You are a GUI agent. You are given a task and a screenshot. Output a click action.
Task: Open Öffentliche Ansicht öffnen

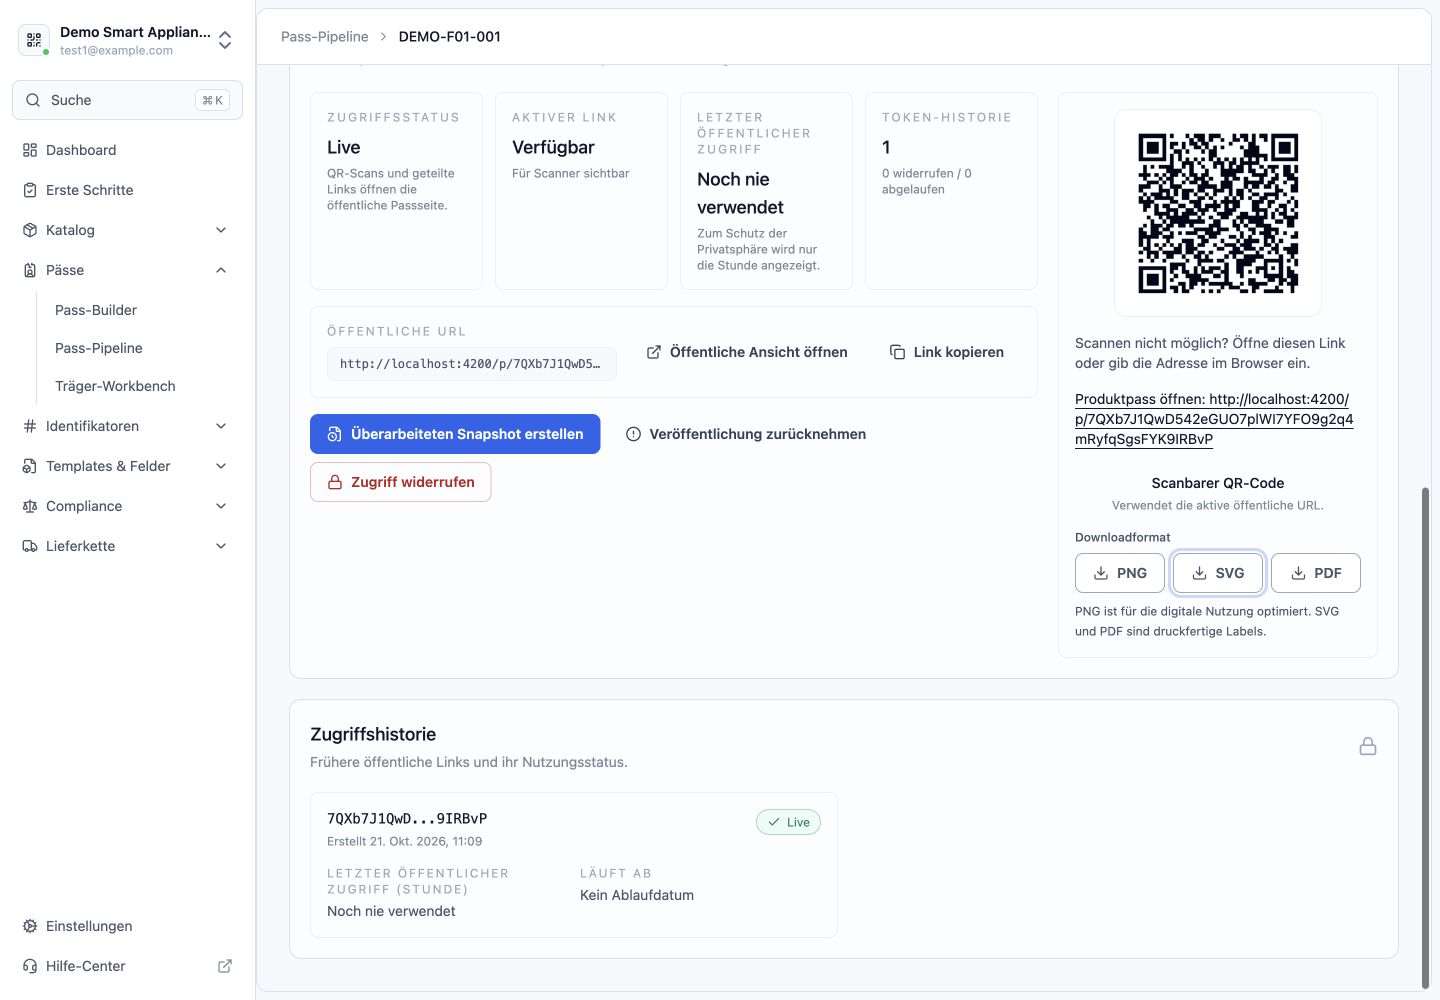747,352
